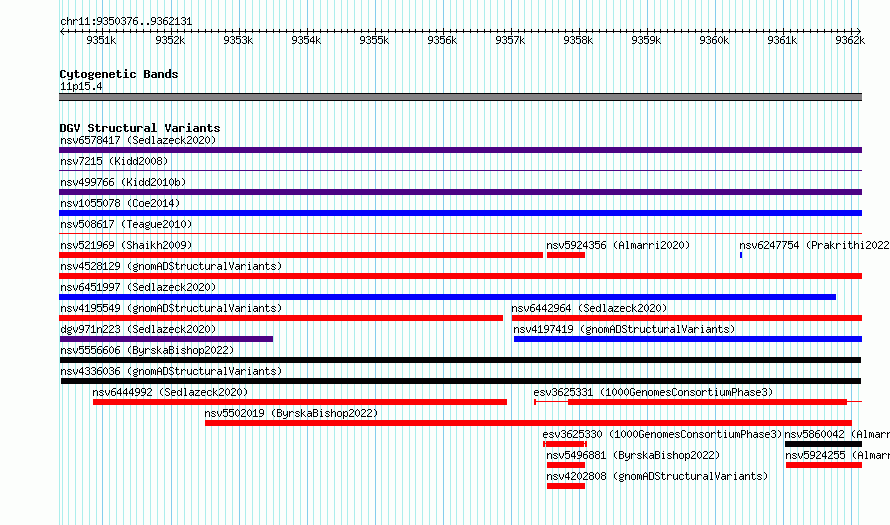The height and width of the screenshot is (525, 890).
Task: Select the short red nsv4202808 bar
Action: (x=566, y=486)
